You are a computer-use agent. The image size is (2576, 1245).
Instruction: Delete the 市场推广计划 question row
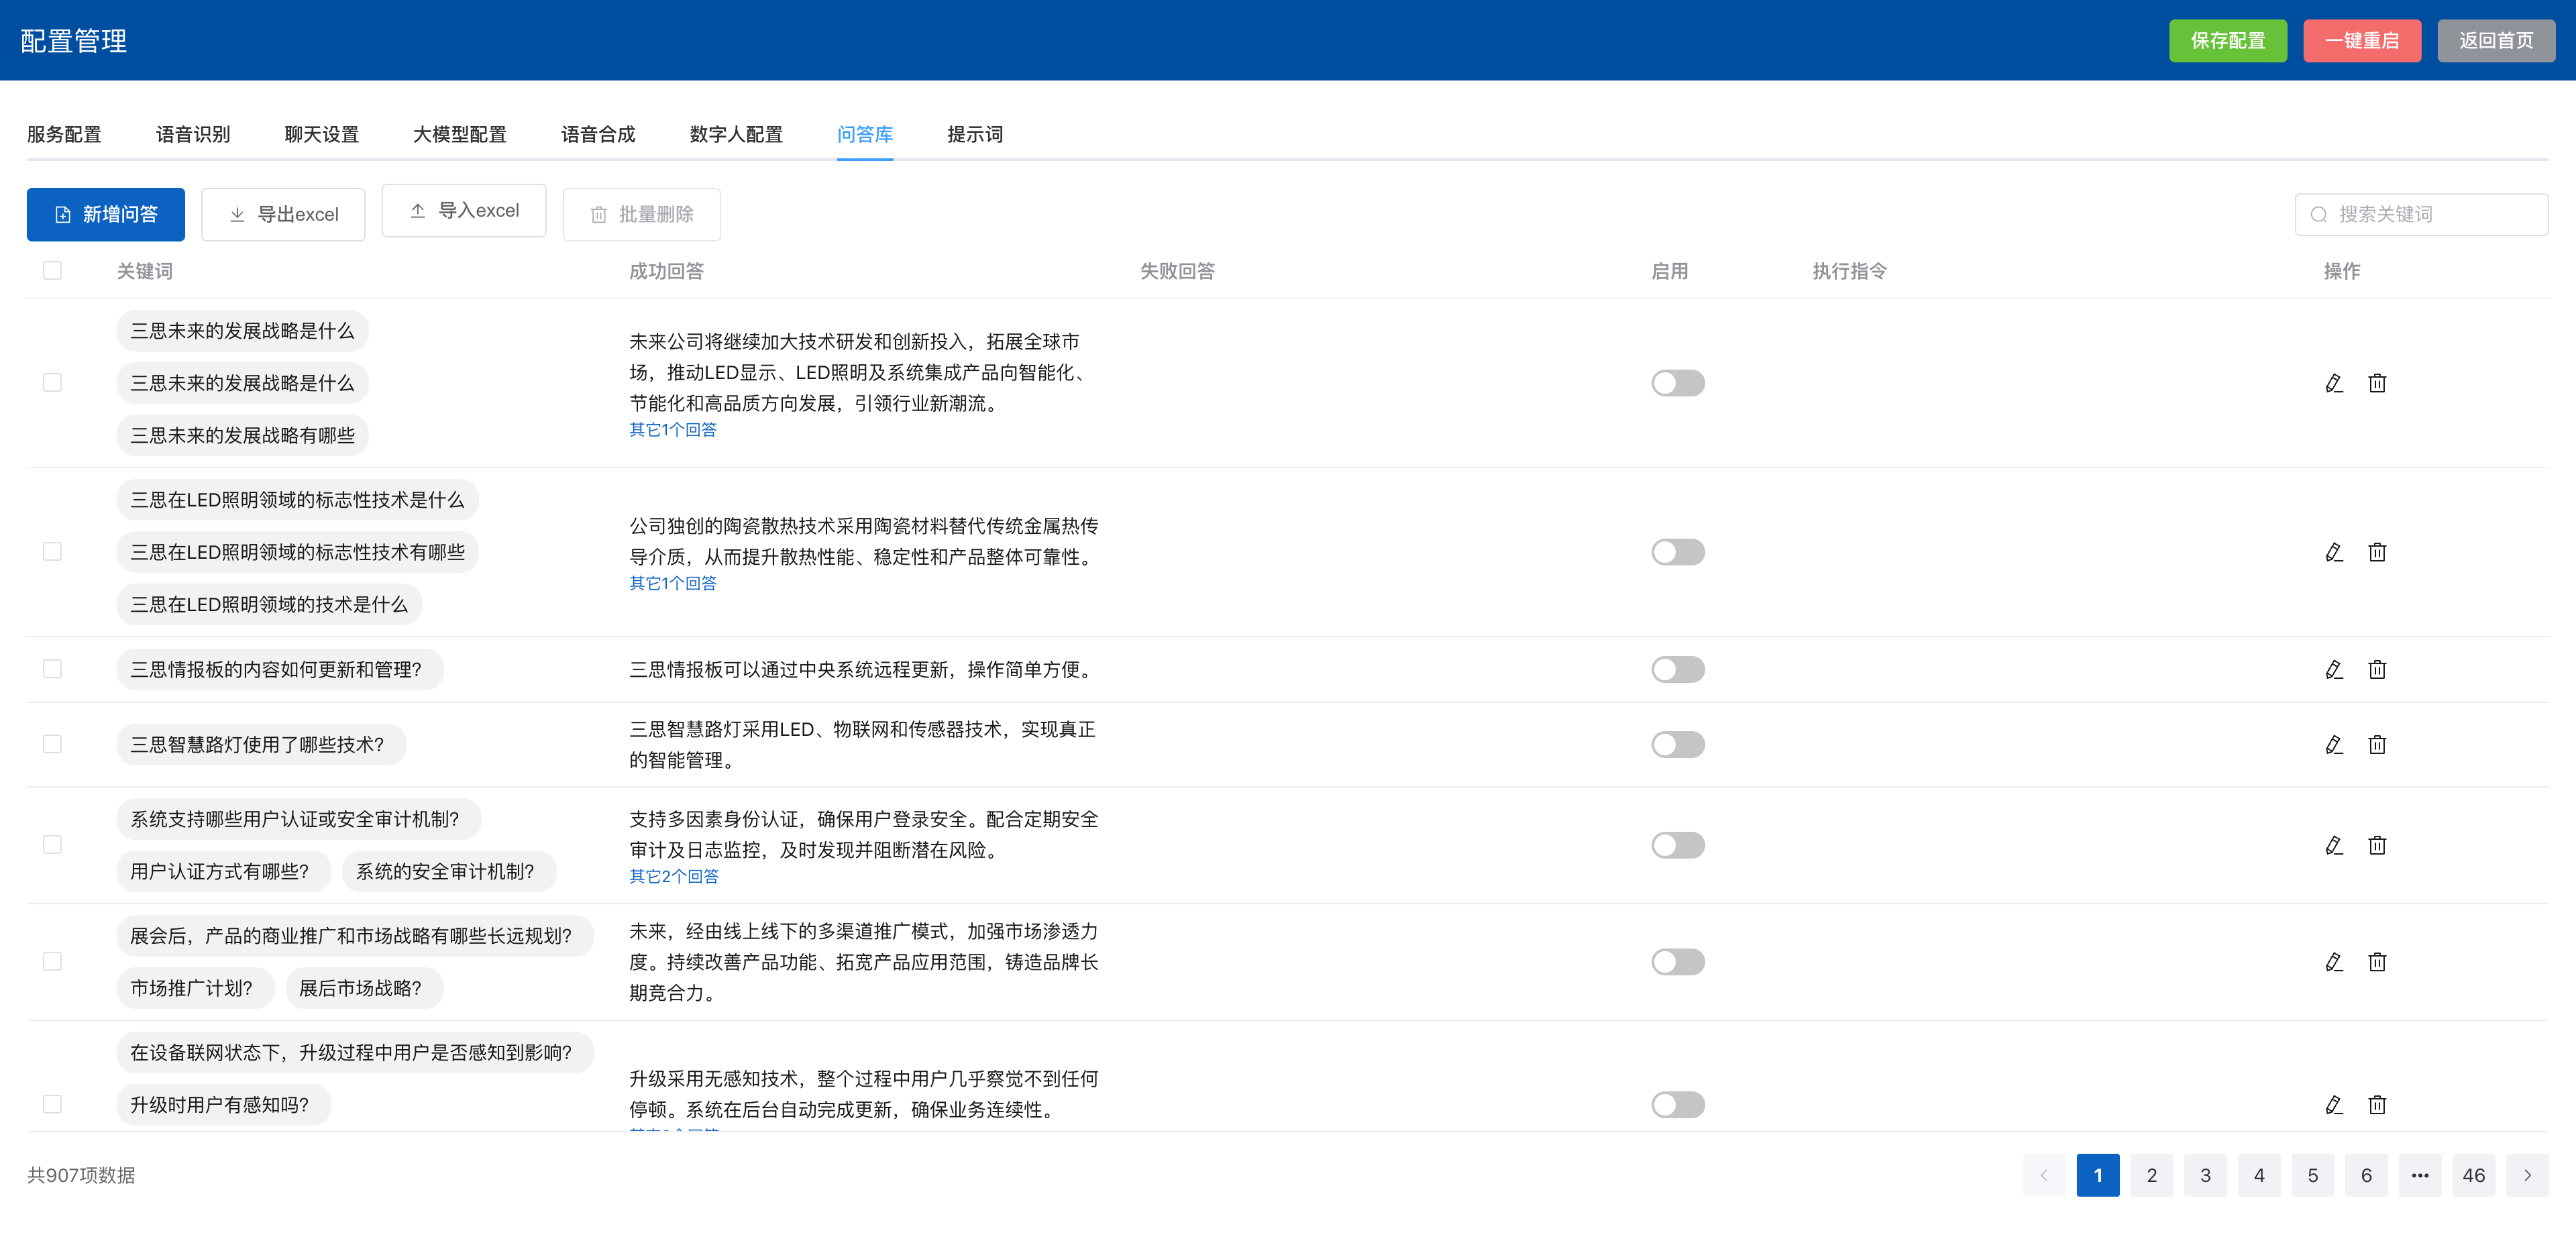2377,962
